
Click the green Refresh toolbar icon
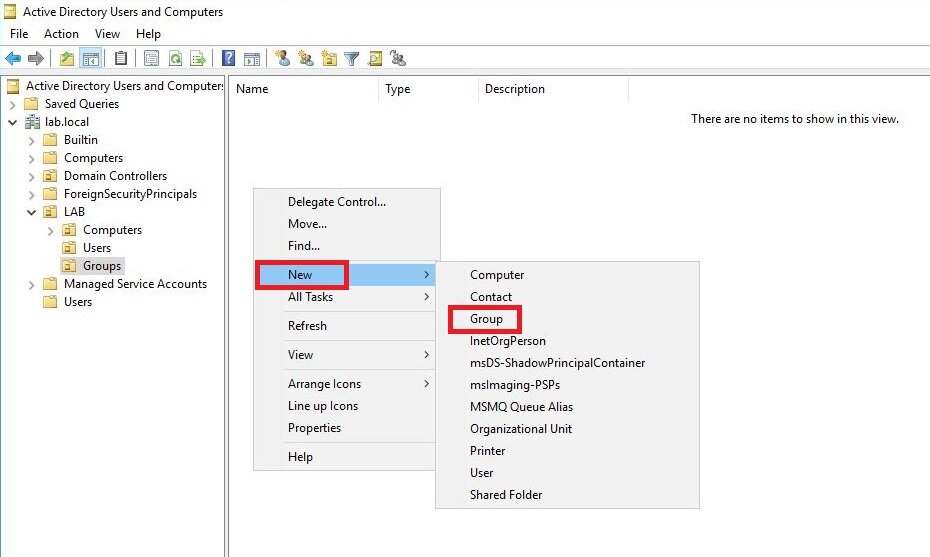[x=175, y=58]
